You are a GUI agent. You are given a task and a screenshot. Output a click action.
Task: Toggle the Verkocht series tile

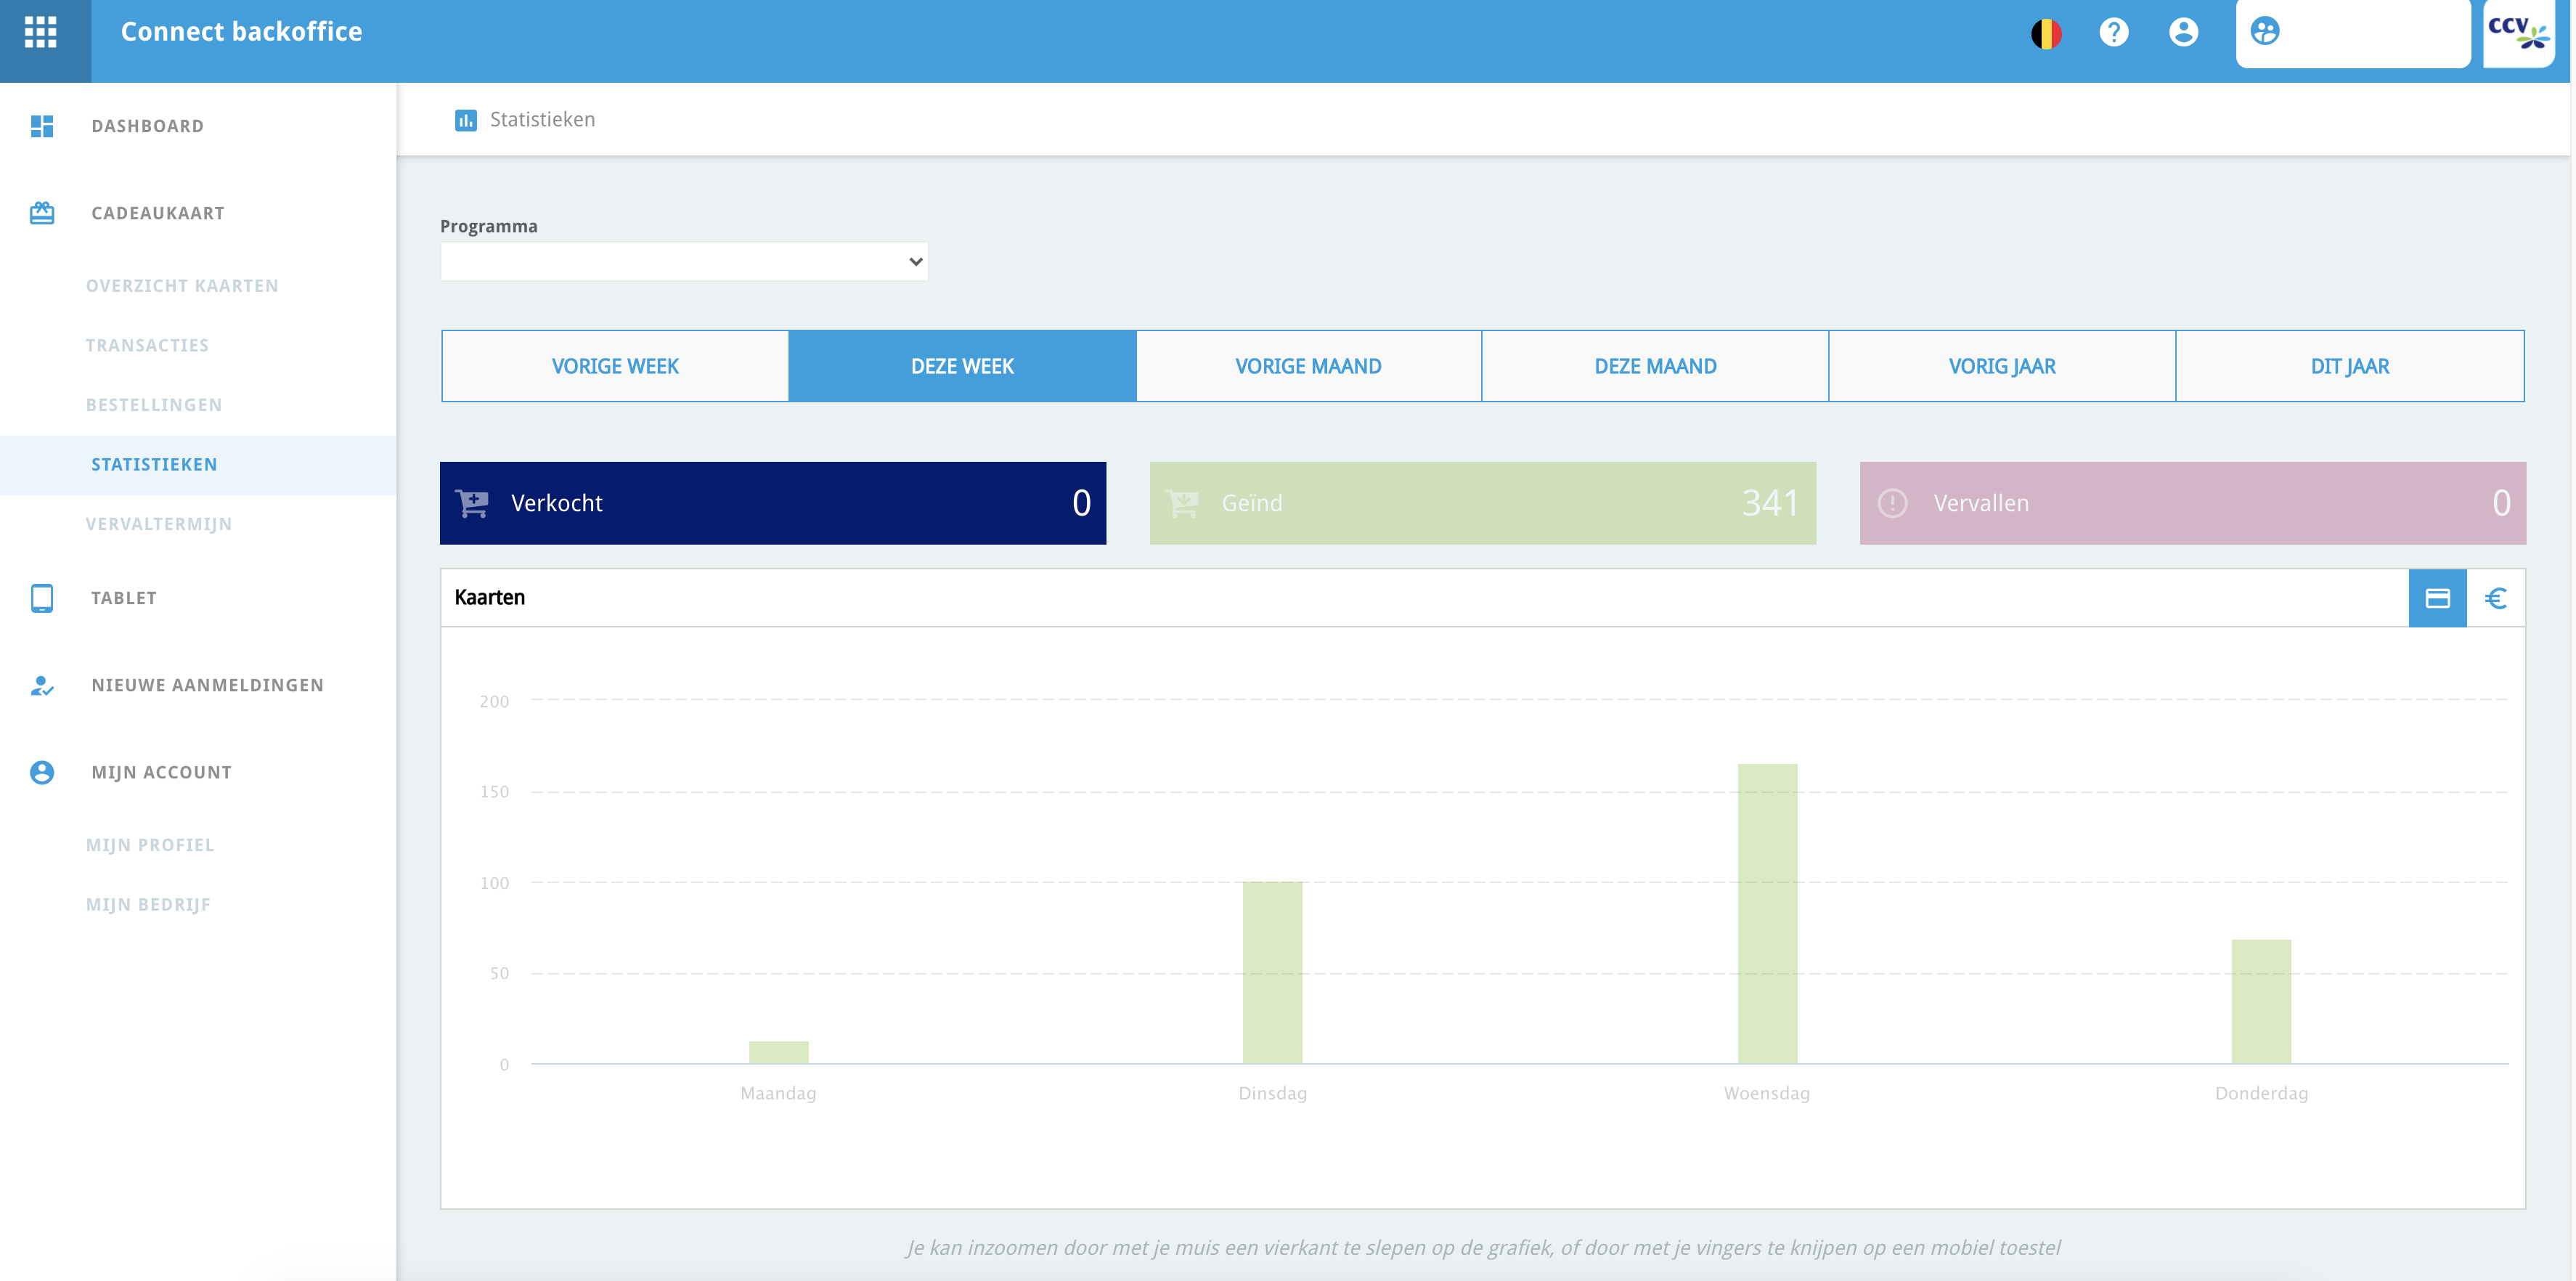click(772, 503)
